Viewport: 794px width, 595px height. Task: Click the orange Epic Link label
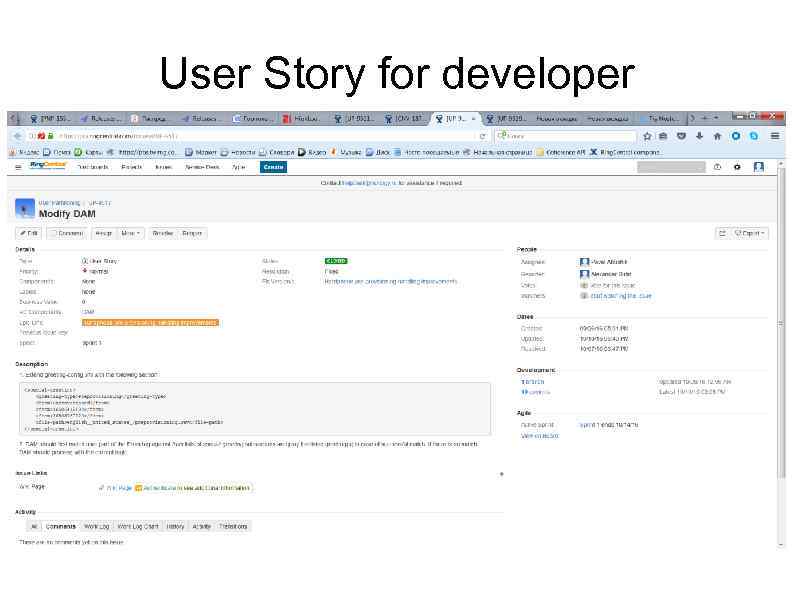click(150, 323)
